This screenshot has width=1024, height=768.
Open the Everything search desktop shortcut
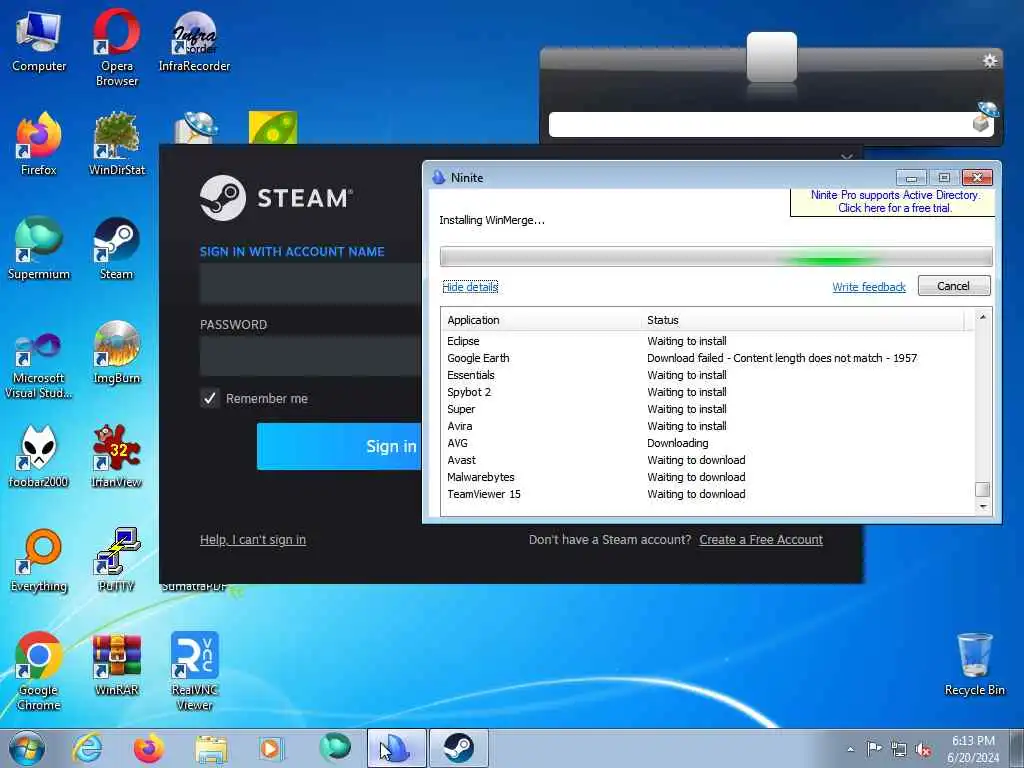pyautogui.click(x=39, y=561)
